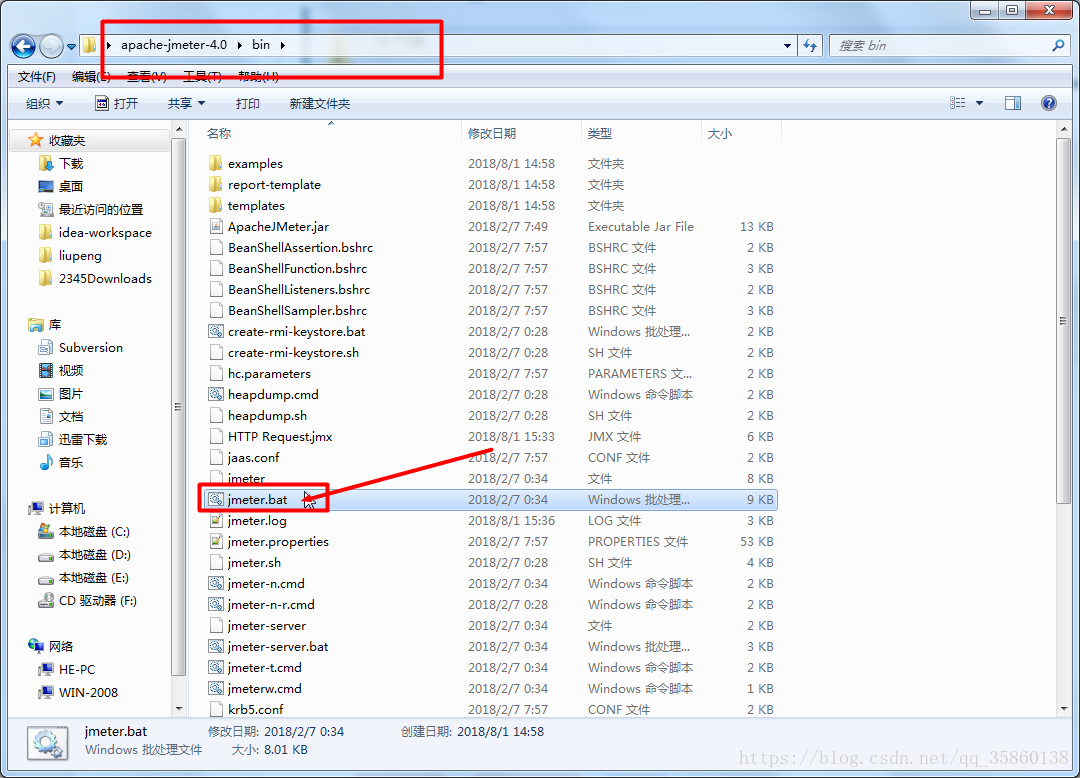Open 图片 library in sidebar
This screenshot has height=778, width=1080.
point(70,393)
